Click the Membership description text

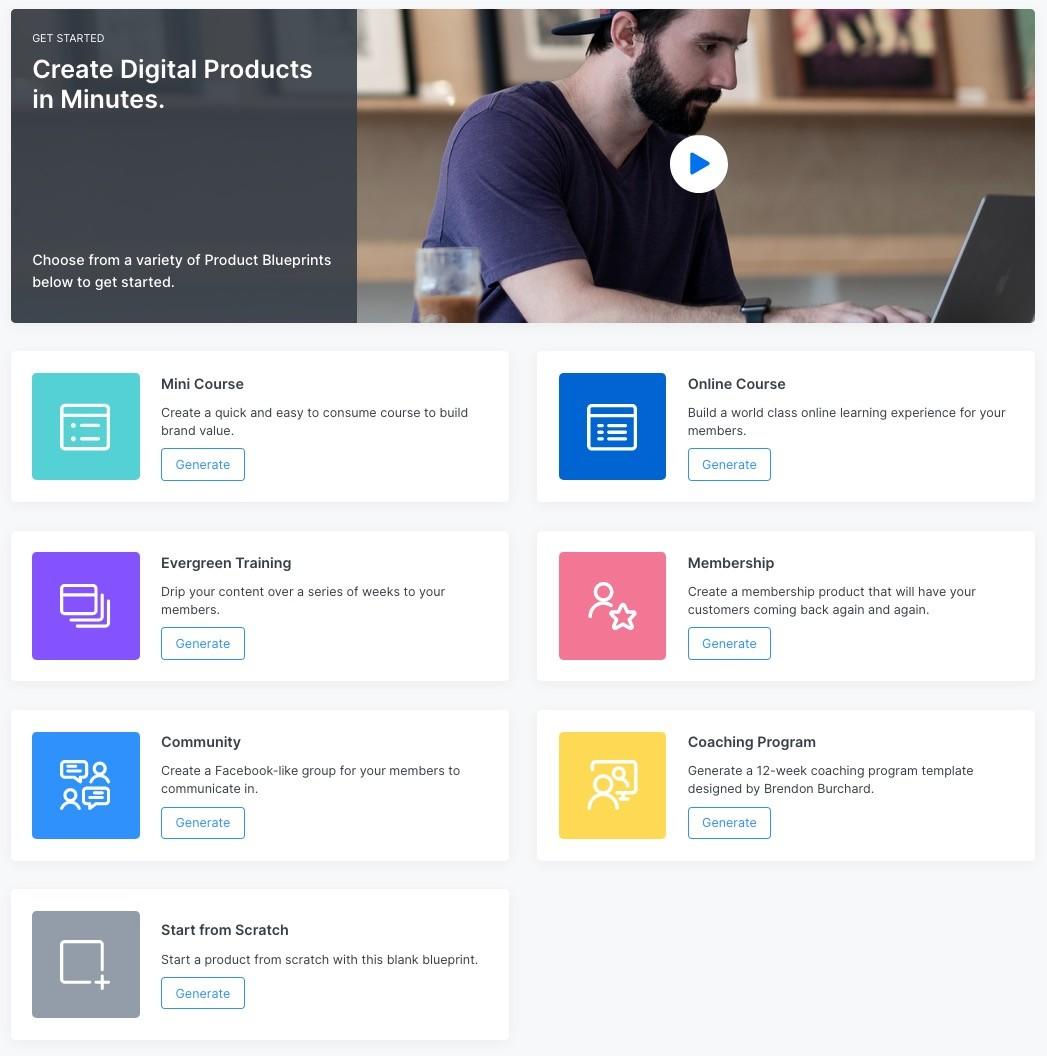coord(832,601)
